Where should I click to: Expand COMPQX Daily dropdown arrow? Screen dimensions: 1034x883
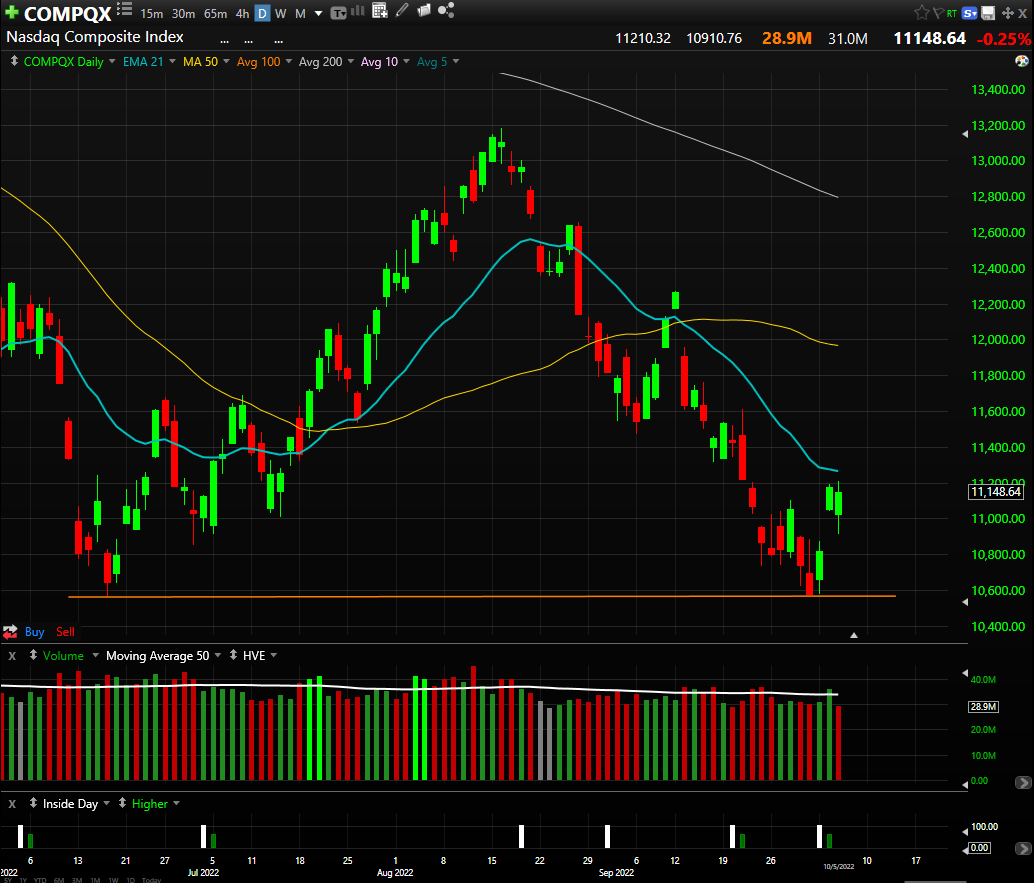[x=111, y=61]
